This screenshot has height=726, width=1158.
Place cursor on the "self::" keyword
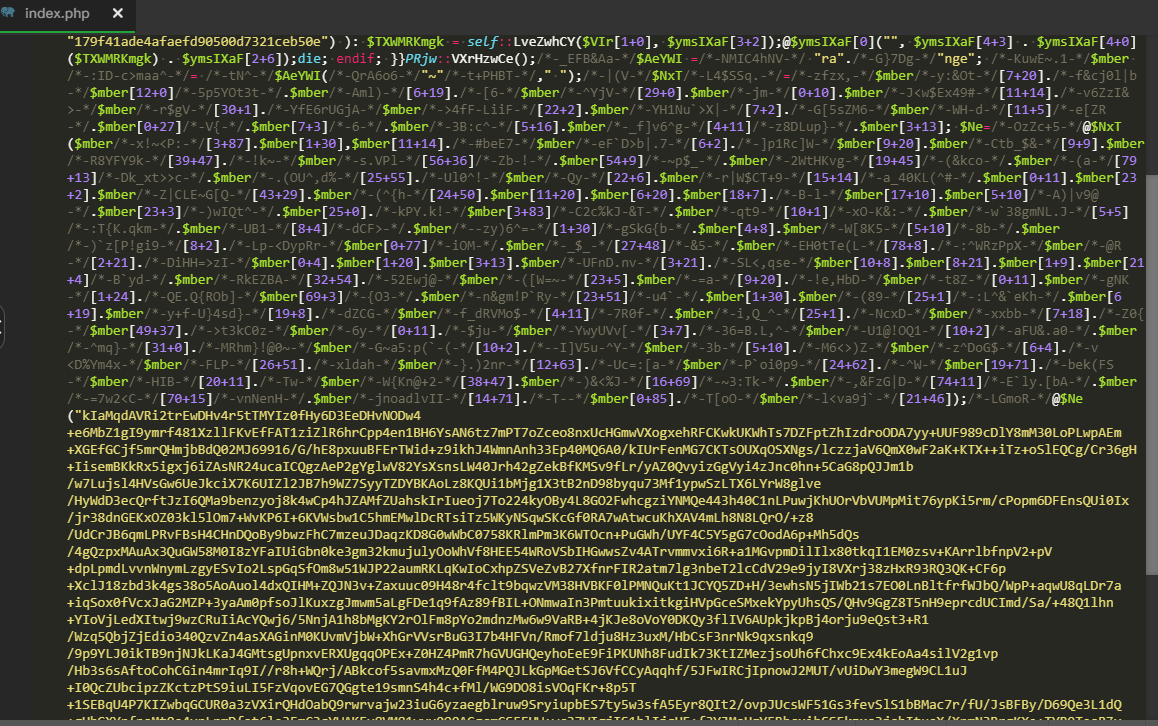tap(490, 42)
